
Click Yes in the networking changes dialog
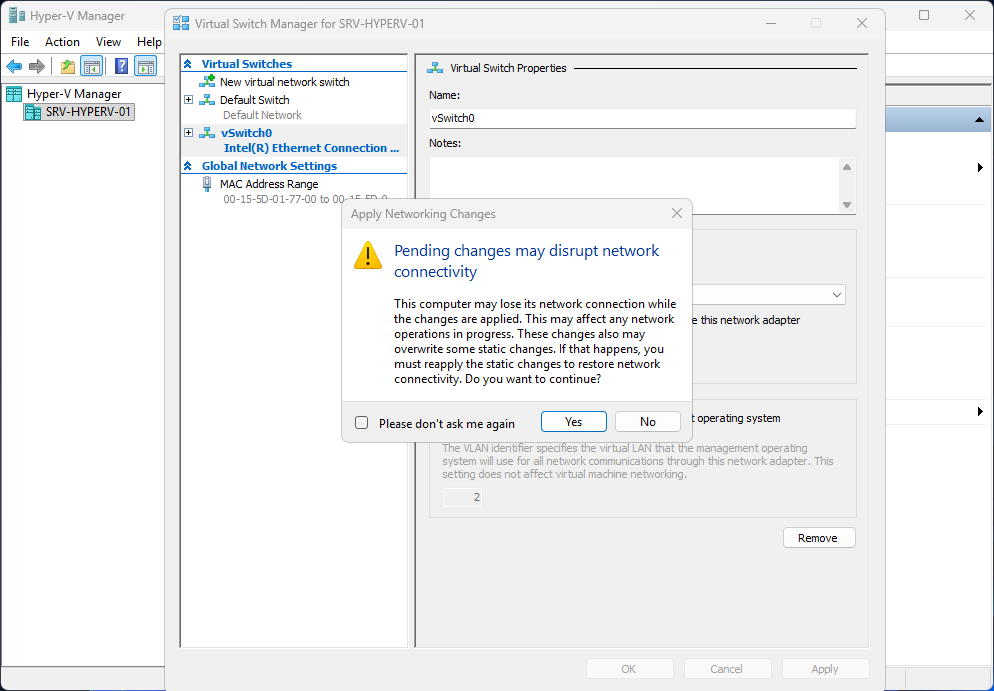click(x=573, y=421)
